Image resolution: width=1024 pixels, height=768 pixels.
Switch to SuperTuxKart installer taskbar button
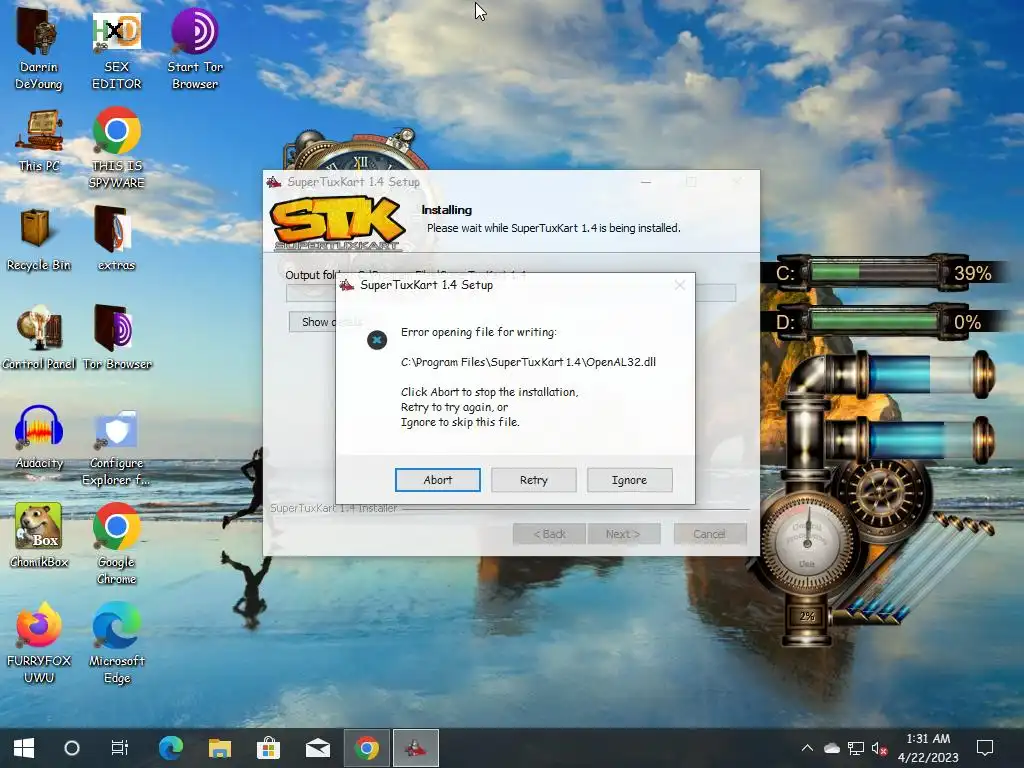(416, 748)
